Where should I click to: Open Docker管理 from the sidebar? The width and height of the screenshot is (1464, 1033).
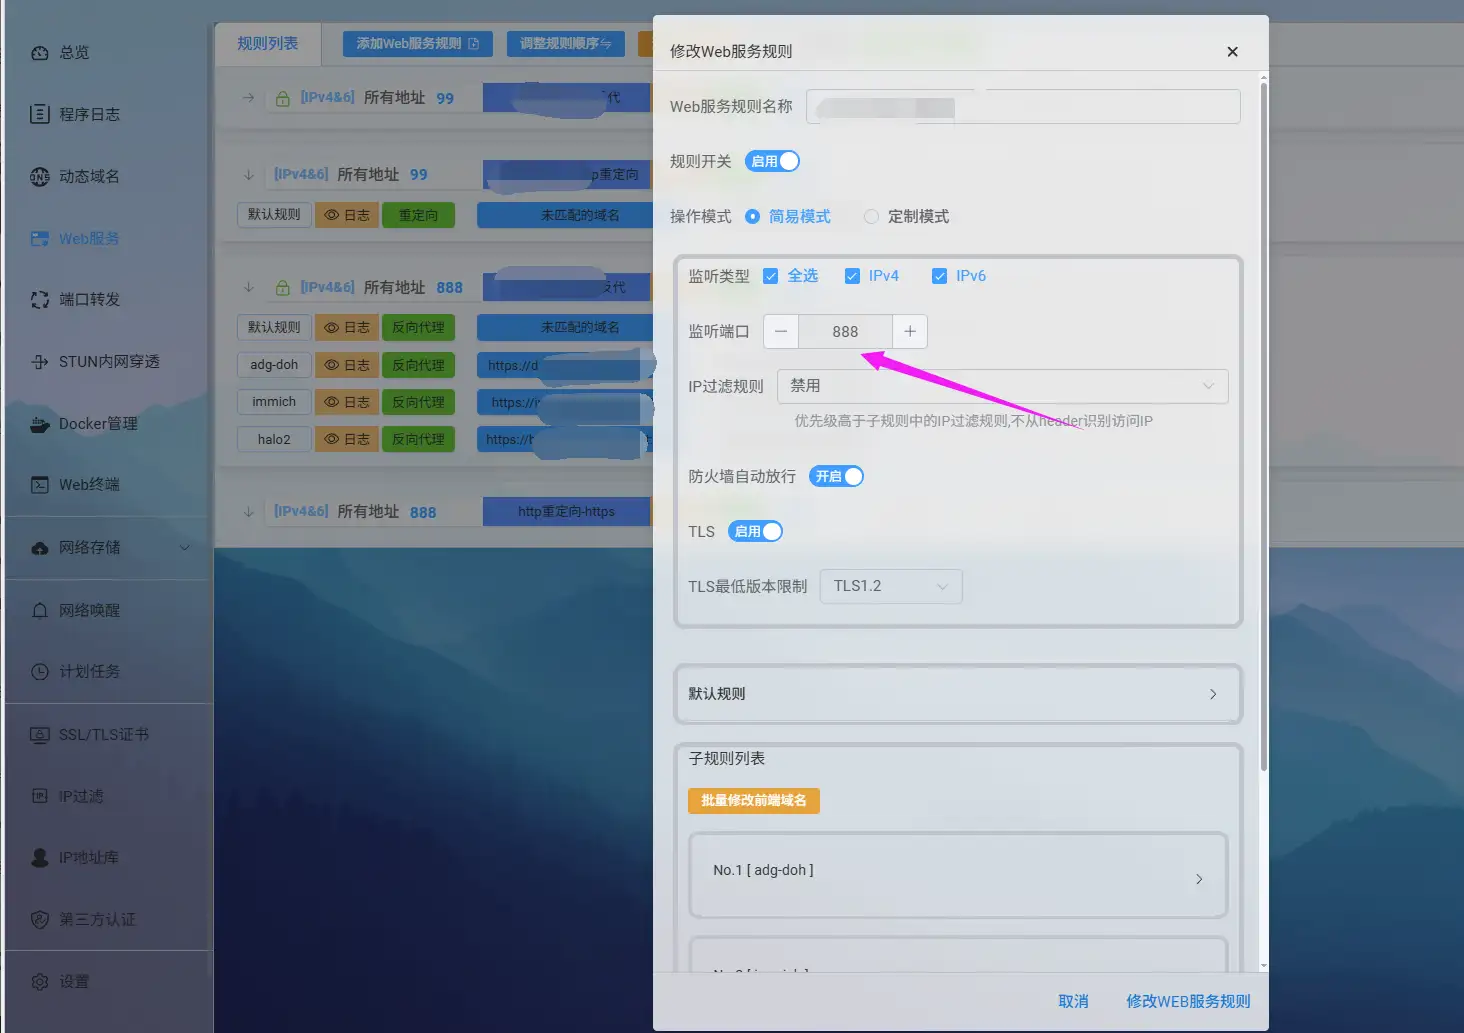point(97,423)
